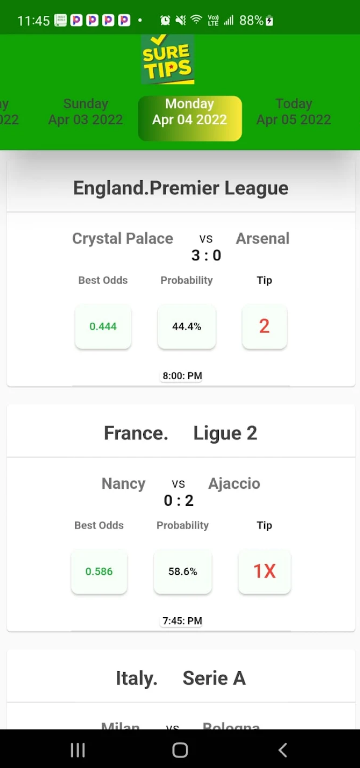360x768 pixels.
Task: Tap the muted sound status icon
Action: (180, 20)
